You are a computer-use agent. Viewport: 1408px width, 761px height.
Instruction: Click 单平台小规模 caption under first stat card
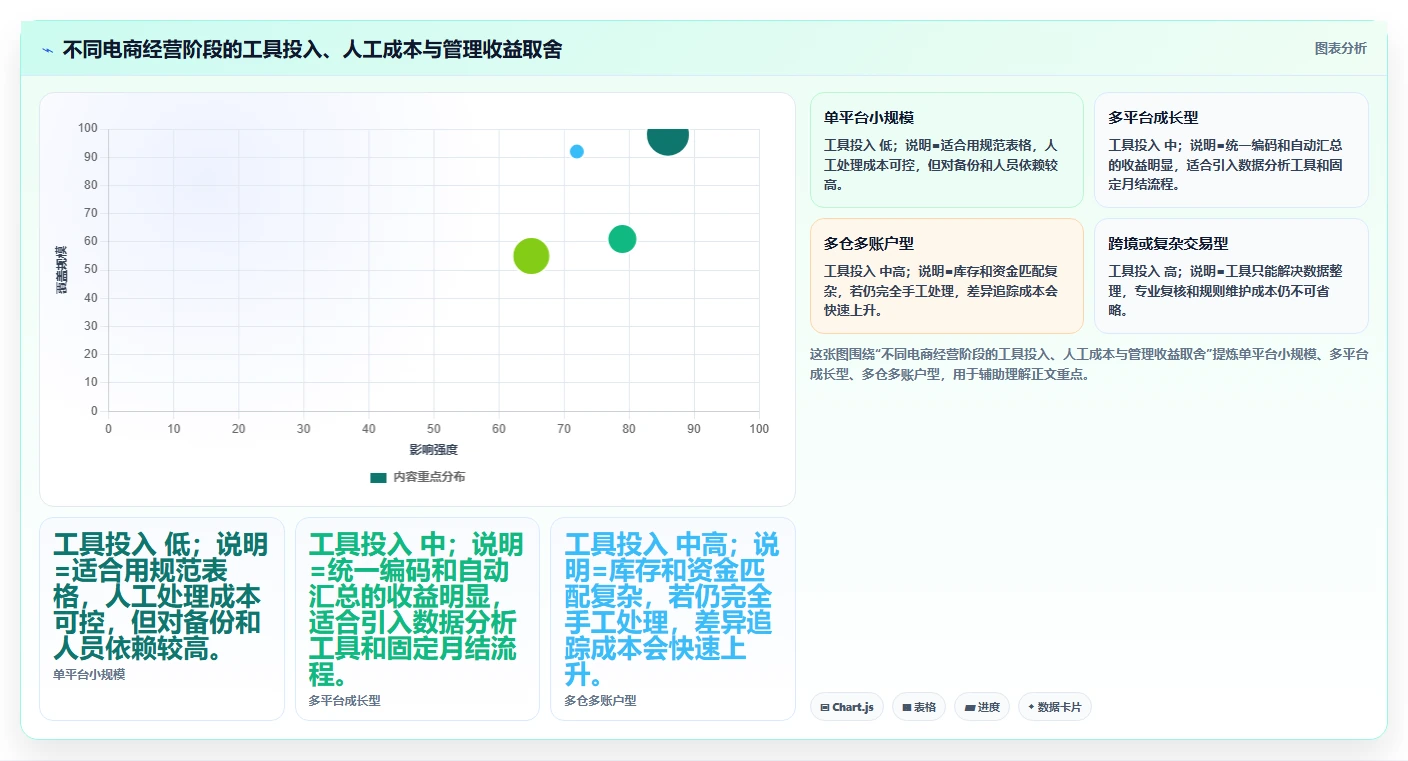(x=89, y=675)
